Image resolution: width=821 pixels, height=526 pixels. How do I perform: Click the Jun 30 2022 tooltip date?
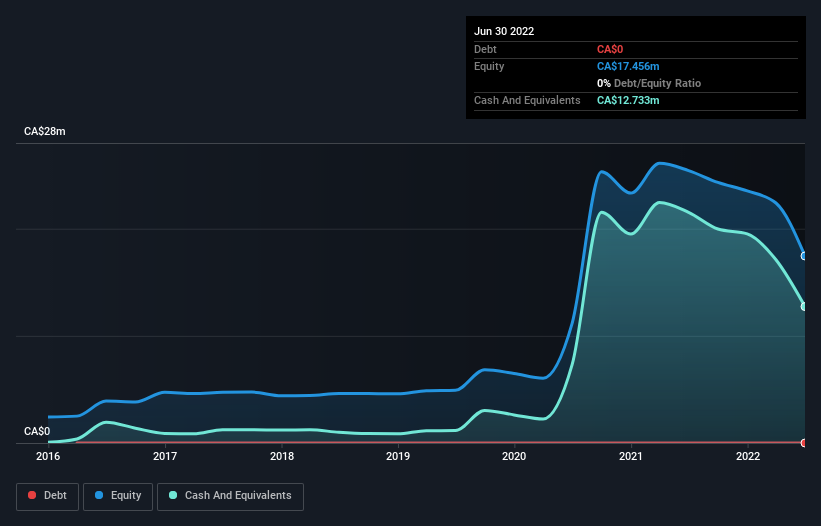click(x=504, y=31)
